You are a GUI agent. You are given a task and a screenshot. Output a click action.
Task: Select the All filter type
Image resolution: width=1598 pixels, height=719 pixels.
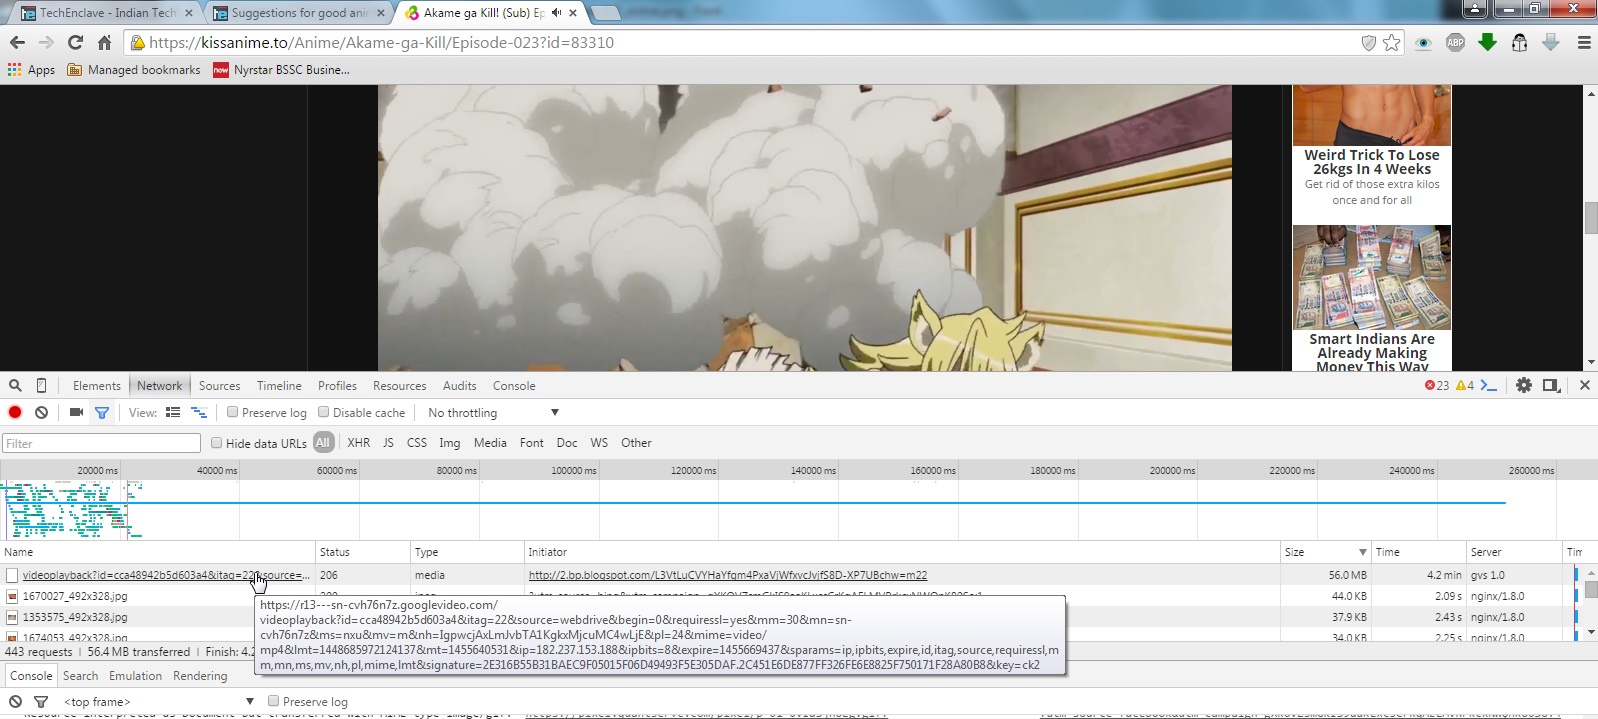coord(323,442)
